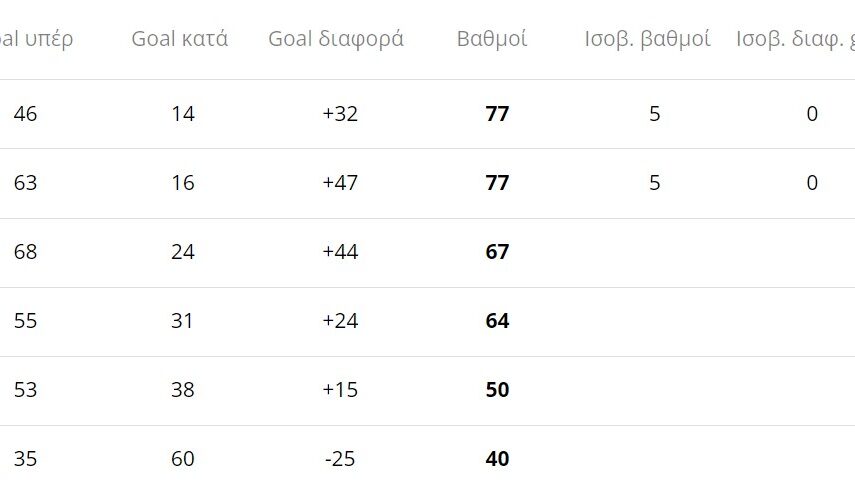
Task: Select the bold points value 67
Action: [x=497, y=252]
